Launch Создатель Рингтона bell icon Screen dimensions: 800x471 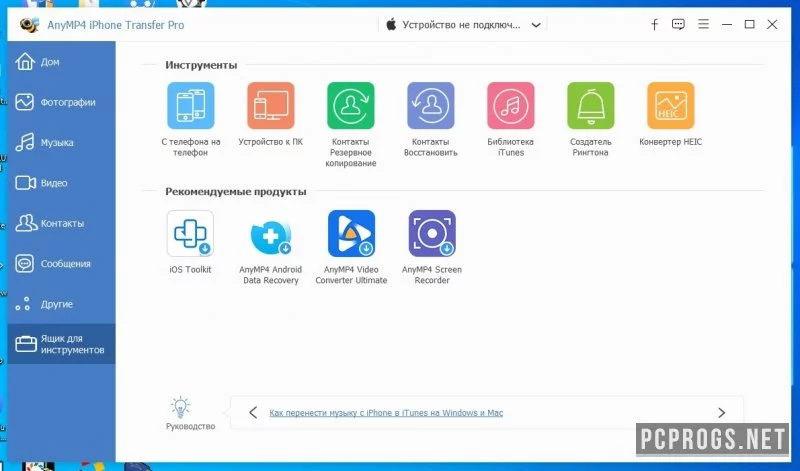click(591, 106)
